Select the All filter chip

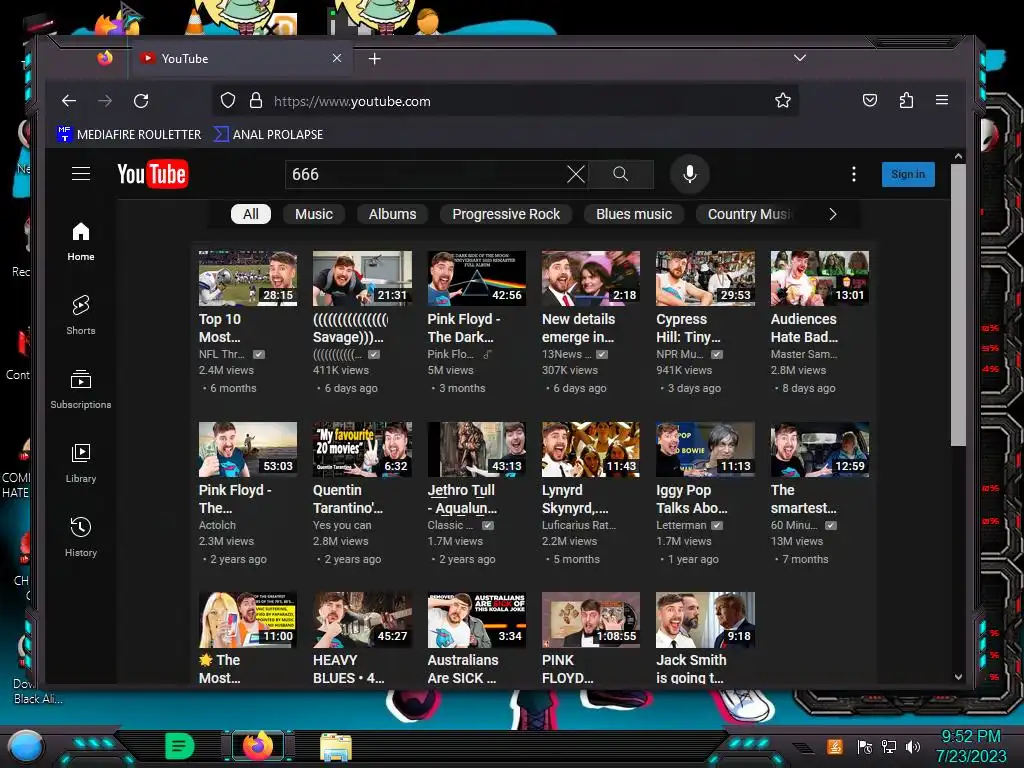click(x=251, y=214)
